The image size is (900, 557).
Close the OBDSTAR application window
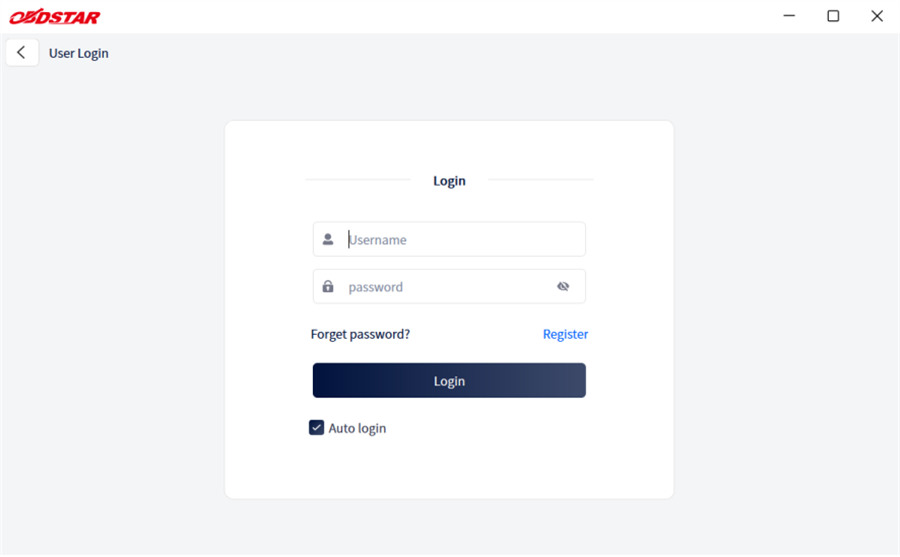876,16
